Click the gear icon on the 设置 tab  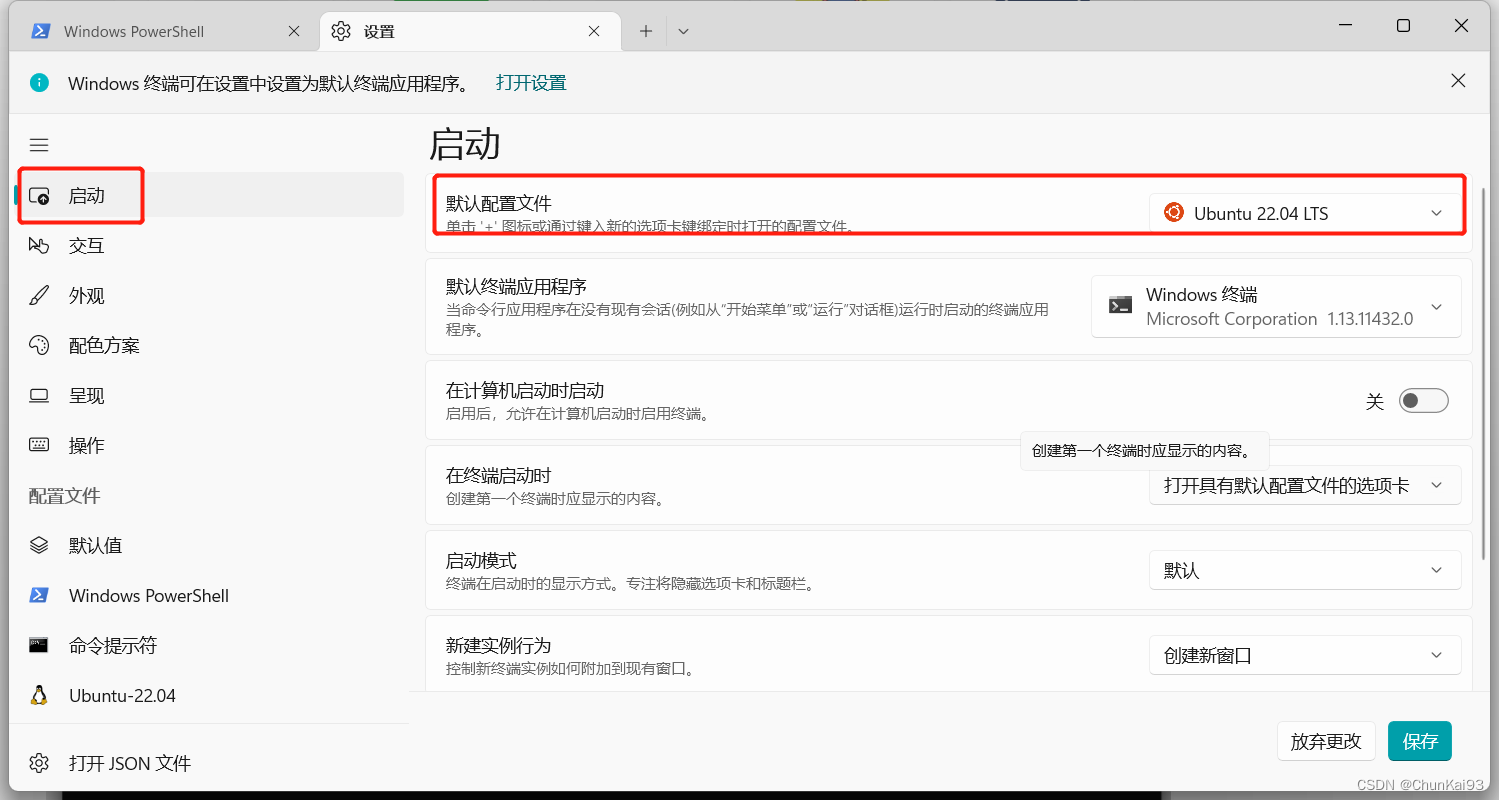point(341,31)
